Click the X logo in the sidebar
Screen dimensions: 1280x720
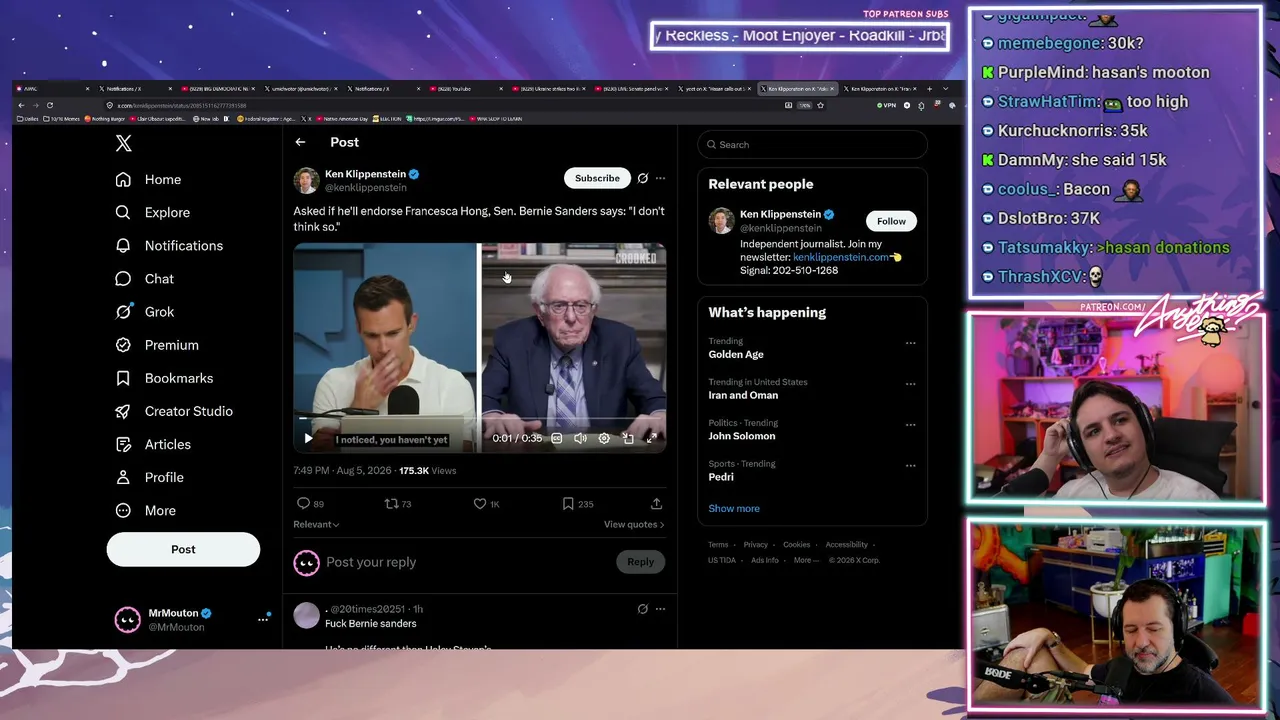click(x=124, y=144)
